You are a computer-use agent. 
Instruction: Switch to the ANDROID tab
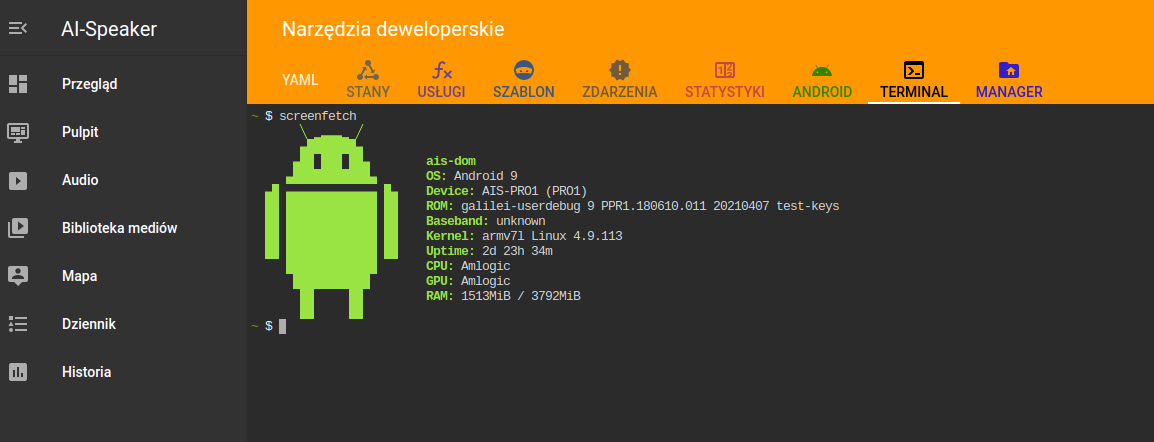tap(822, 80)
